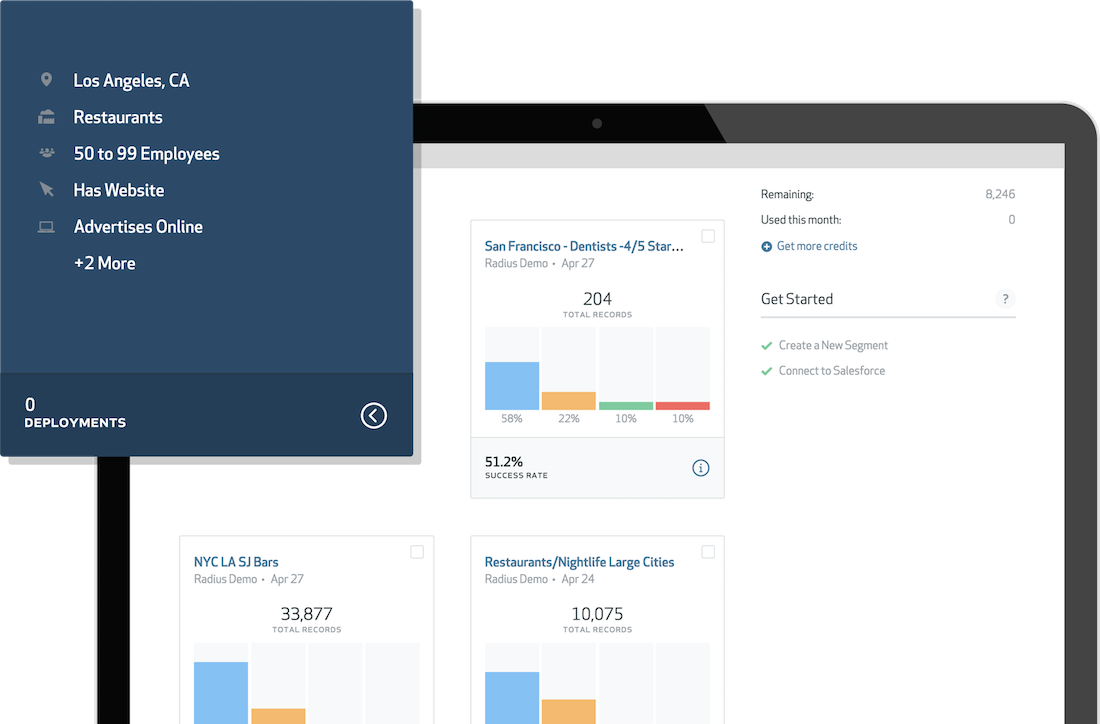
Task: Click the Has Website criterion
Action: point(119,190)
